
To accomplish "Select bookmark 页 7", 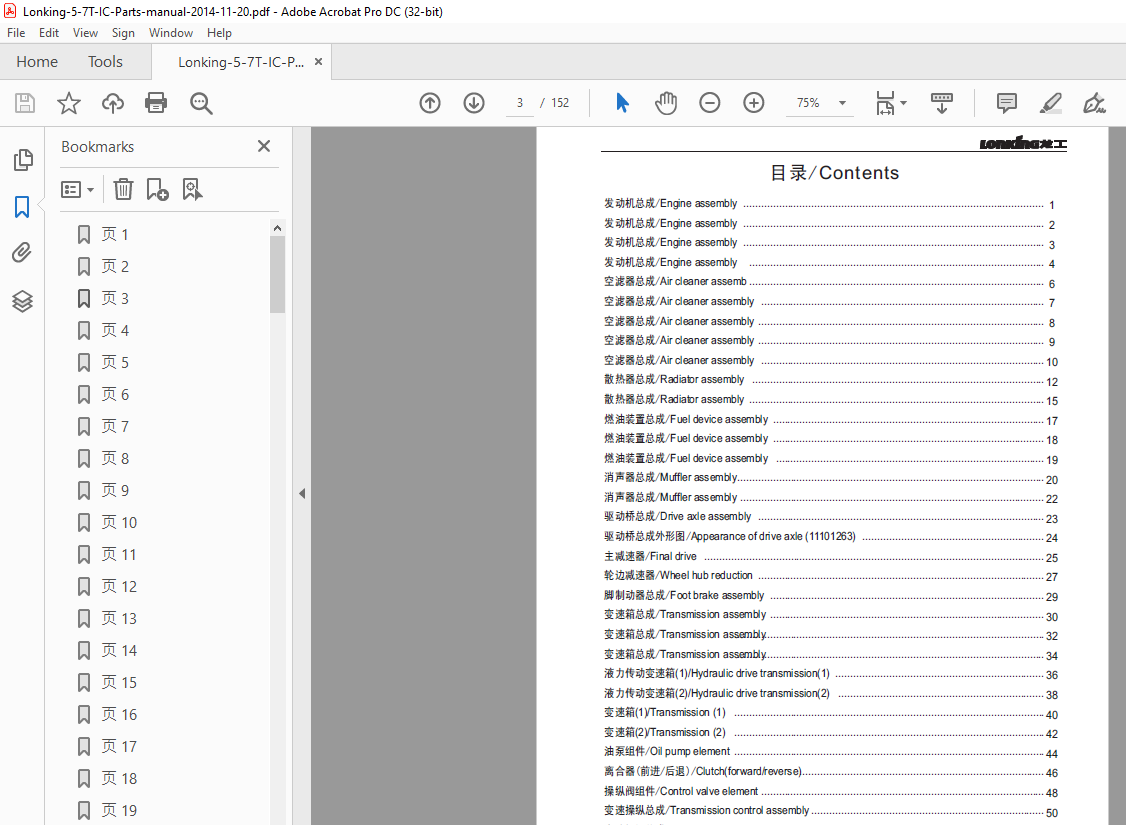I will [115, 427].
